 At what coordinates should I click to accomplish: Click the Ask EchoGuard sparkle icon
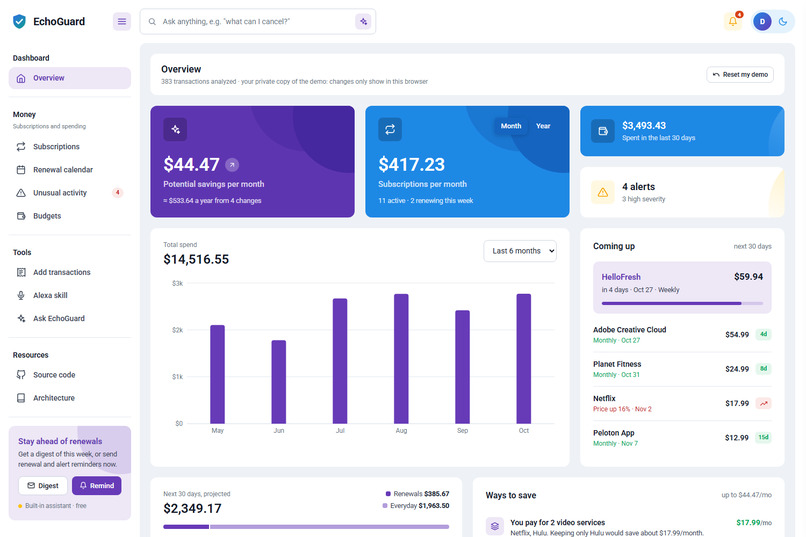coord(21,319)
